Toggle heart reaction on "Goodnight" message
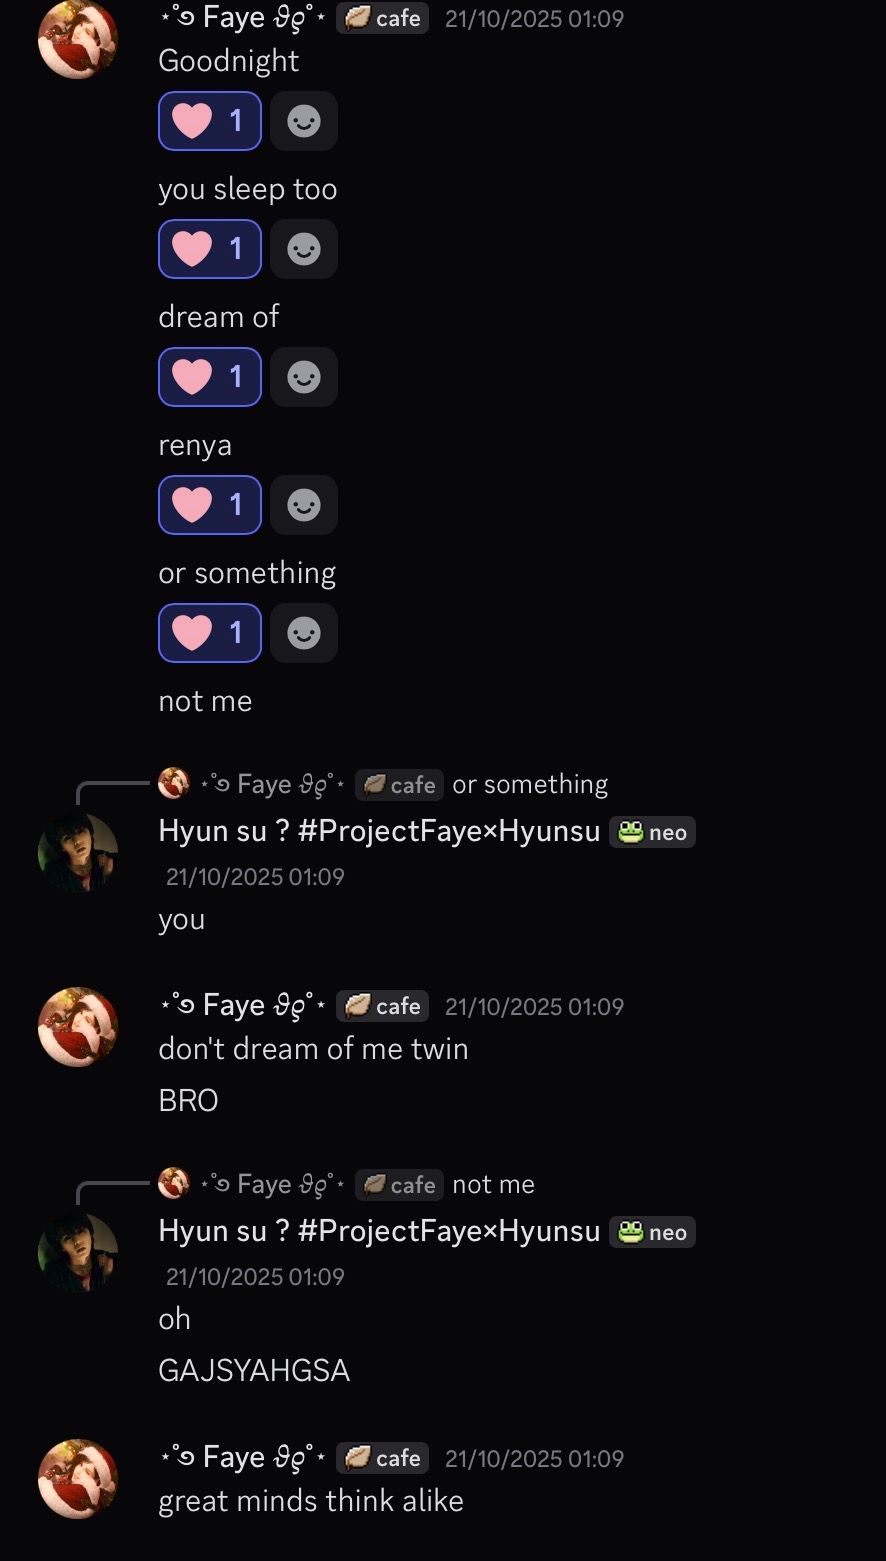The height and width of the screenshot is (1561, 886). click(x=210, y=121)
